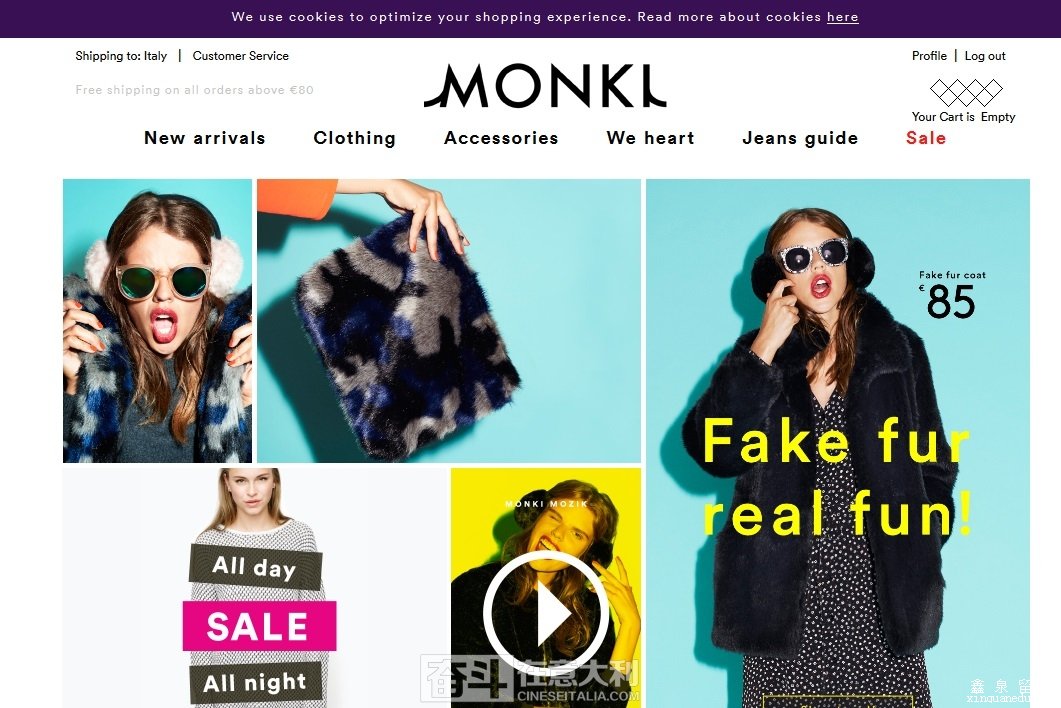Open the Jeans guide page
The height and width of the screenshot is (708, 1061).
800,138
